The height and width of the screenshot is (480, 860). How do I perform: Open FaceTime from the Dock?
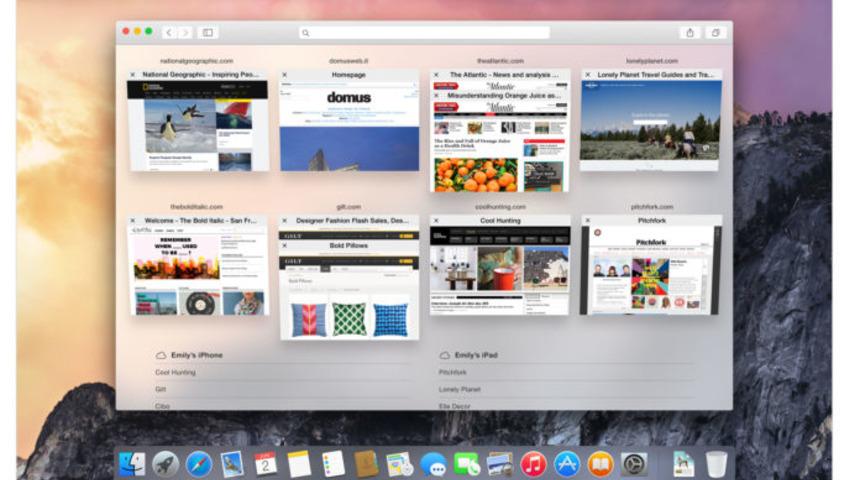466,464
